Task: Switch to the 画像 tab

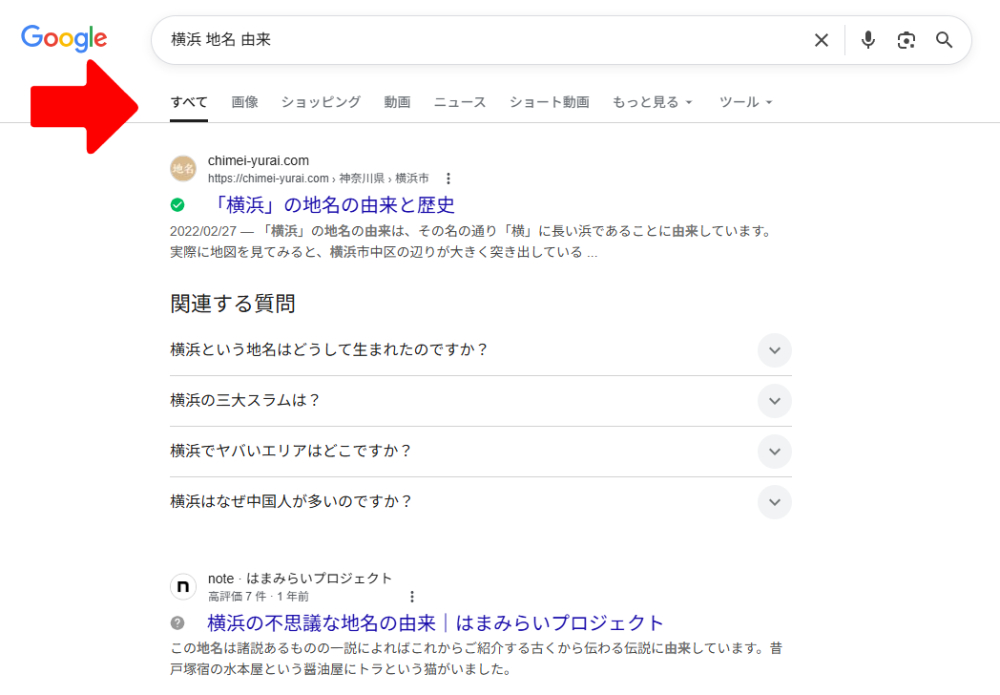Action: pos(245,101)
